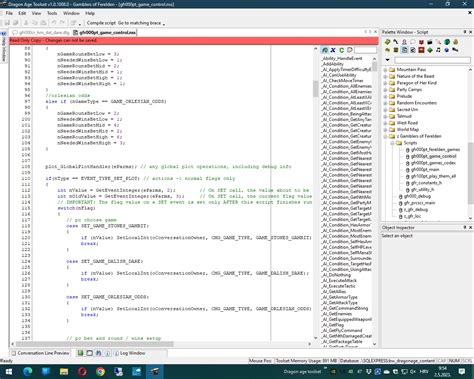
Task: Click the variables X icon above function list
Action: tap(333, 50)
